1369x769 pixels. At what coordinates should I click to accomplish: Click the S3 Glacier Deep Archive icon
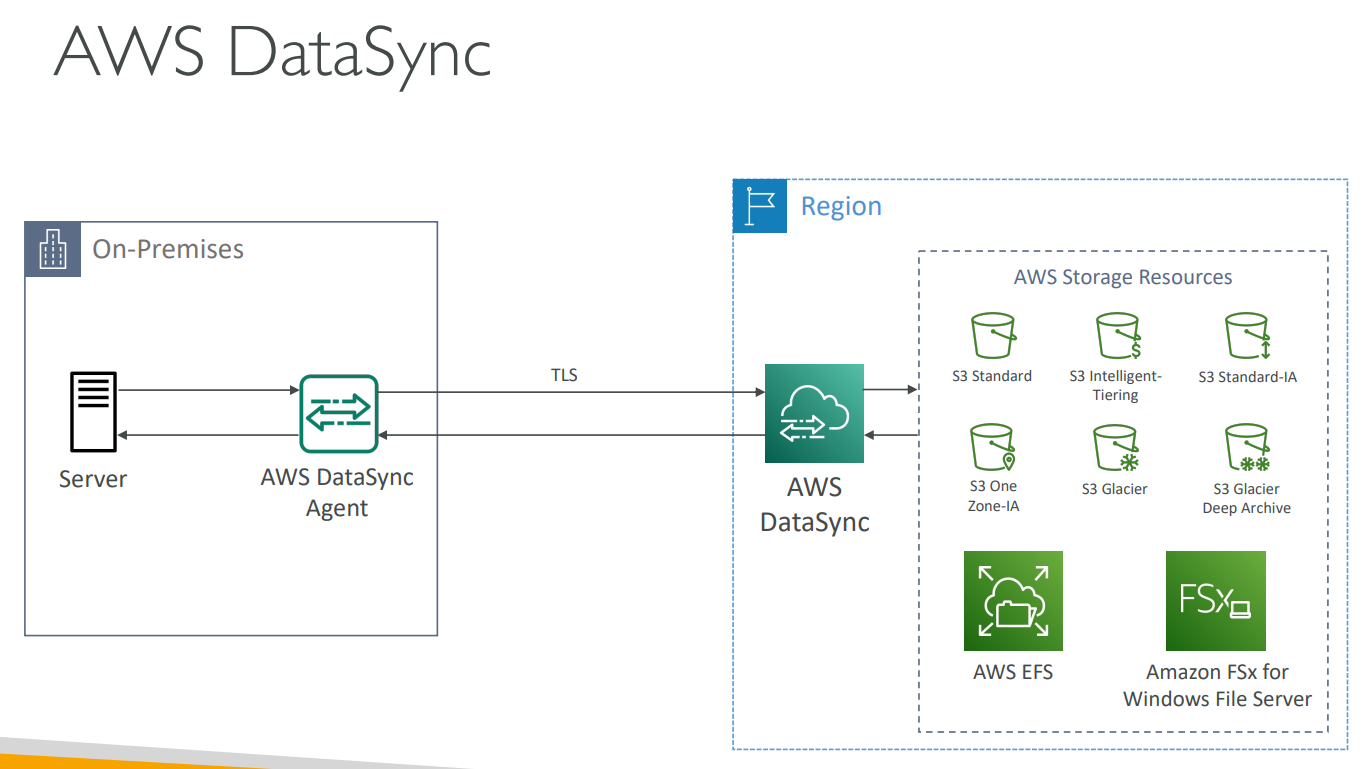click(1247, 448)
